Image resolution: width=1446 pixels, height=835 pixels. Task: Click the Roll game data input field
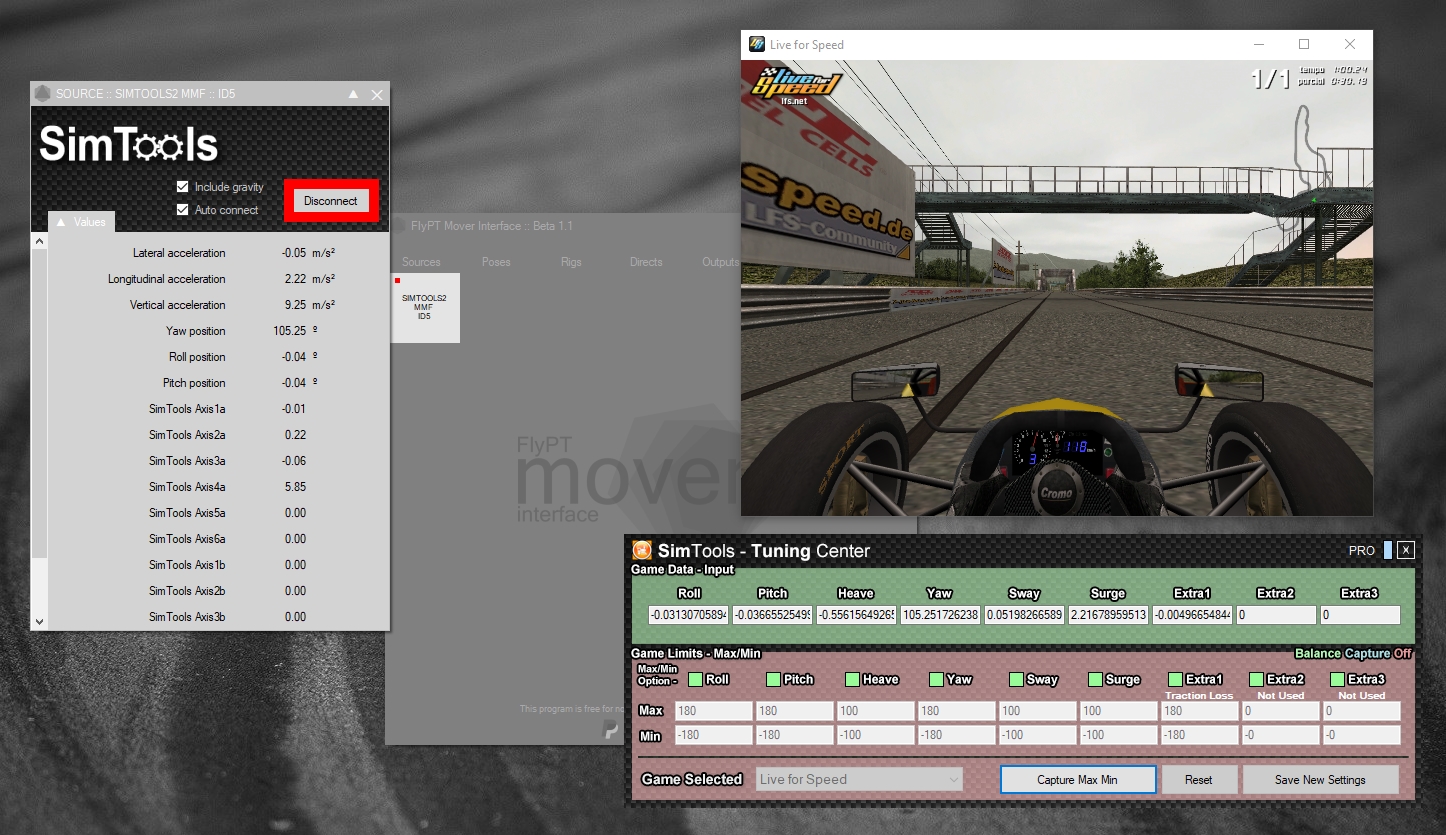689,615
